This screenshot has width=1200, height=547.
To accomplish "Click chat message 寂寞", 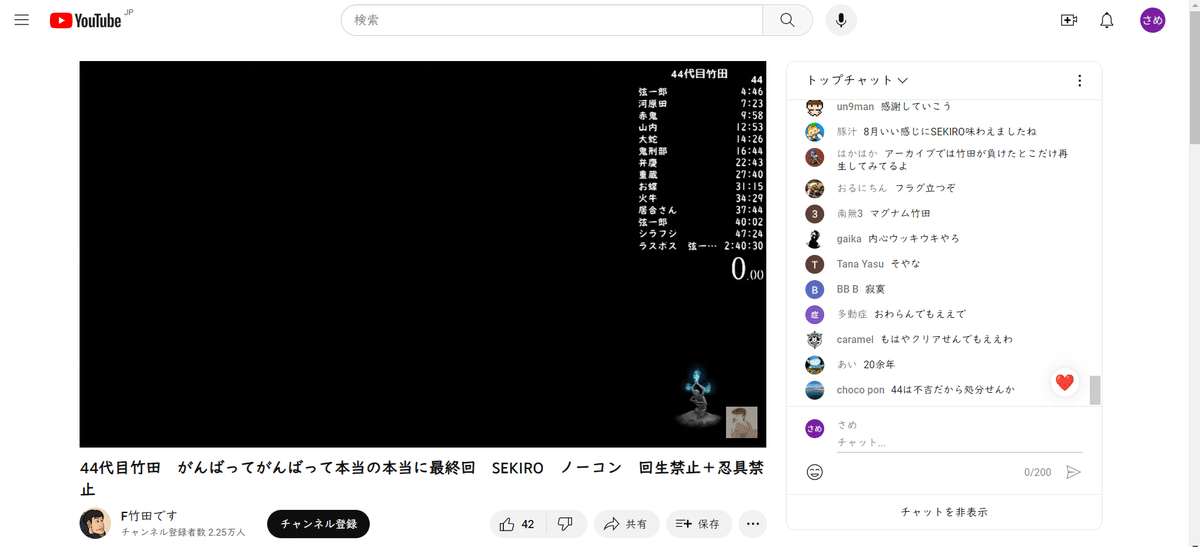I will tap(876, 289).
